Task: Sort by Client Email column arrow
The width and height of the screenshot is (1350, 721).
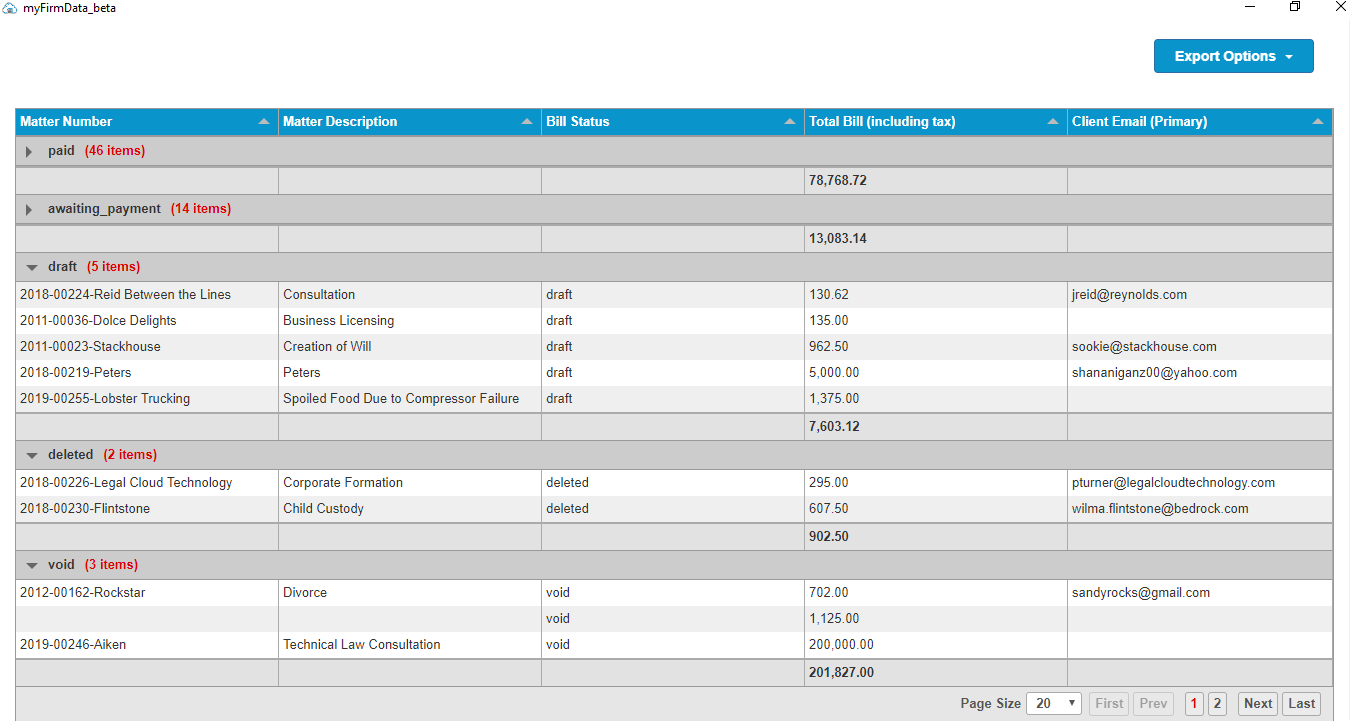Action: click(1318, 122)
